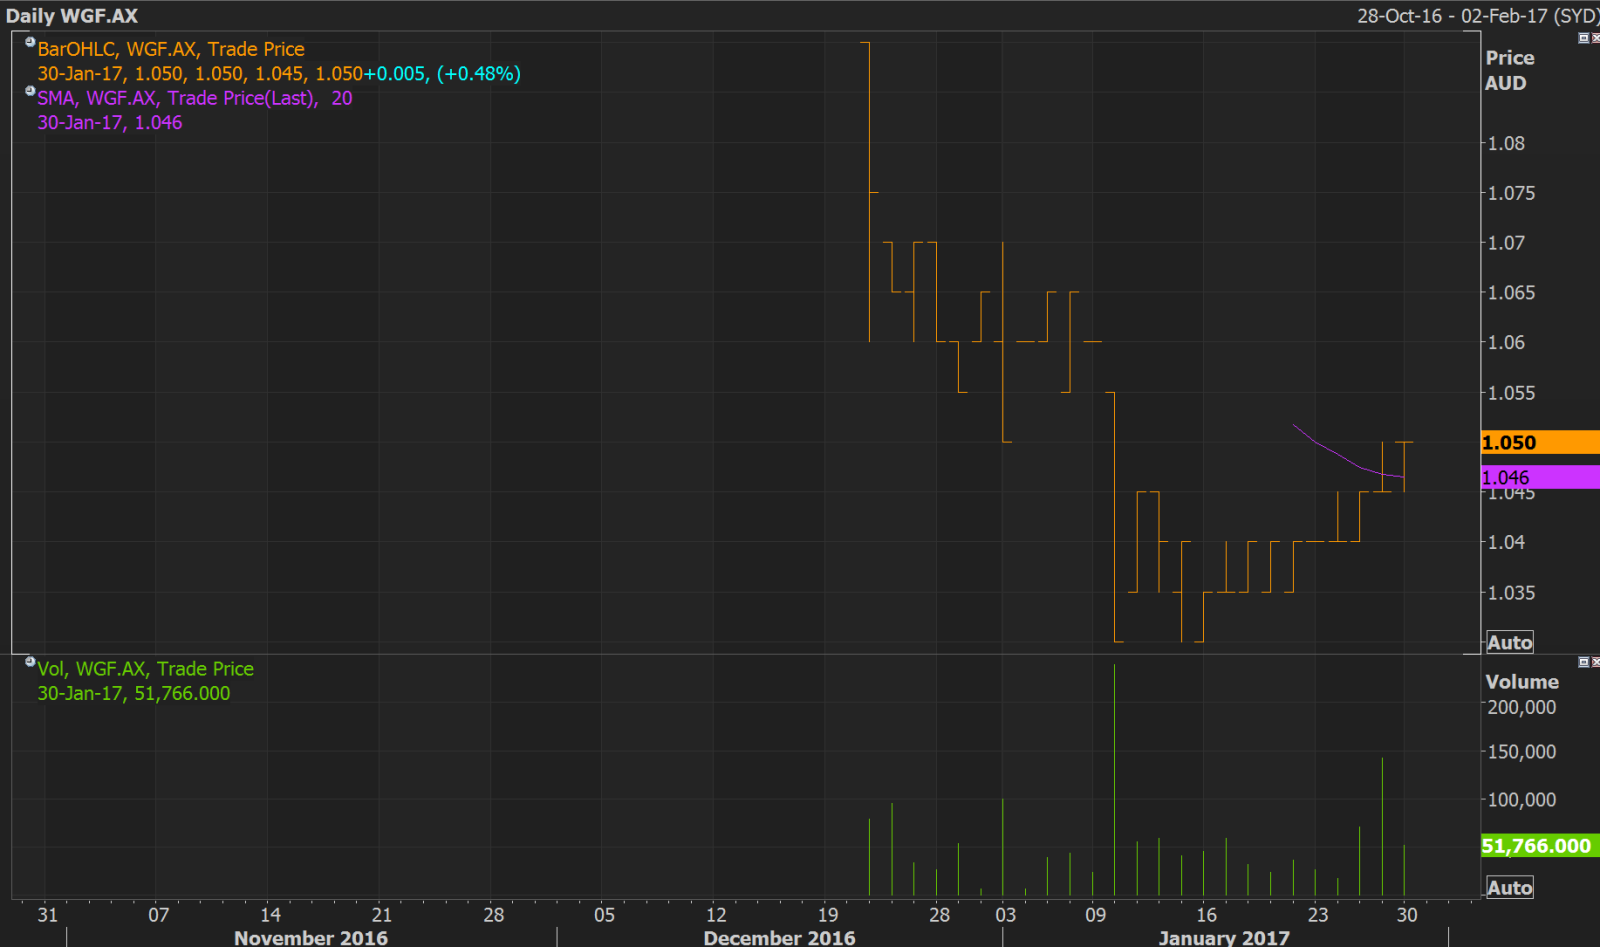Maximize the volume pane using its panel icon
The height and width of the screenshot is (947, 1600).
point(1583,662)
